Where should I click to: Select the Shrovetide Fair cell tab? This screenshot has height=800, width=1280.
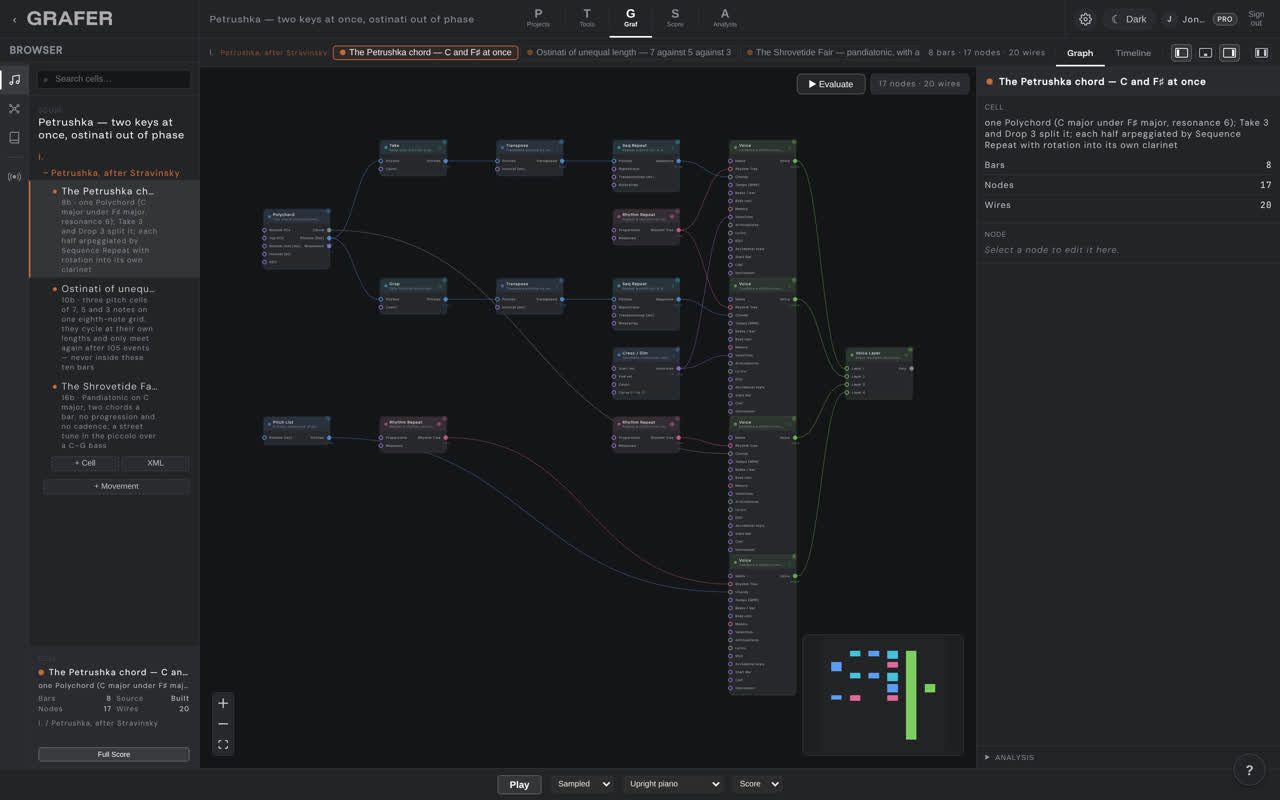pyautogui.click(x=832, y=53)
